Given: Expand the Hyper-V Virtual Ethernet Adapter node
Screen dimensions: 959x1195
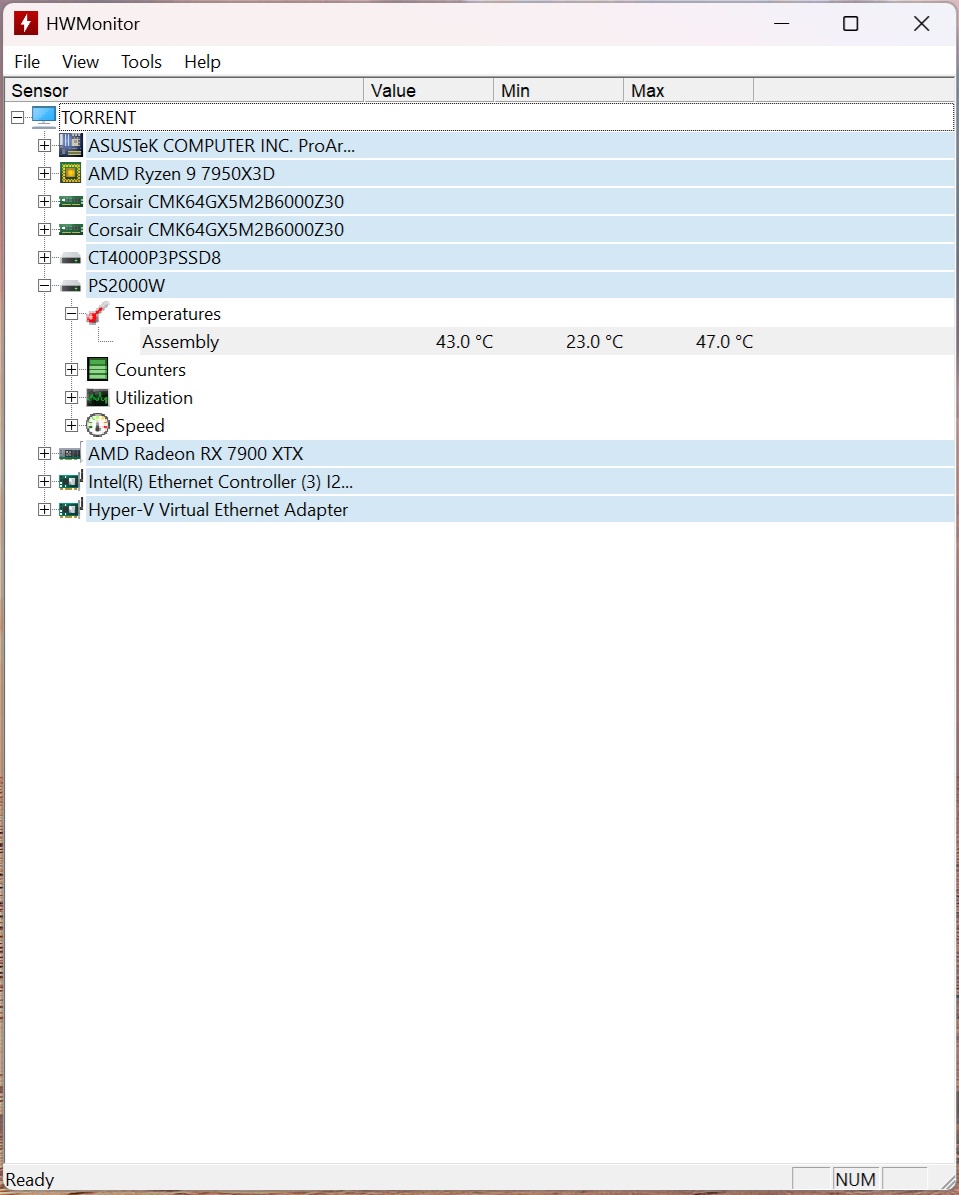Looking at the screenshot, I should point(44,510).
